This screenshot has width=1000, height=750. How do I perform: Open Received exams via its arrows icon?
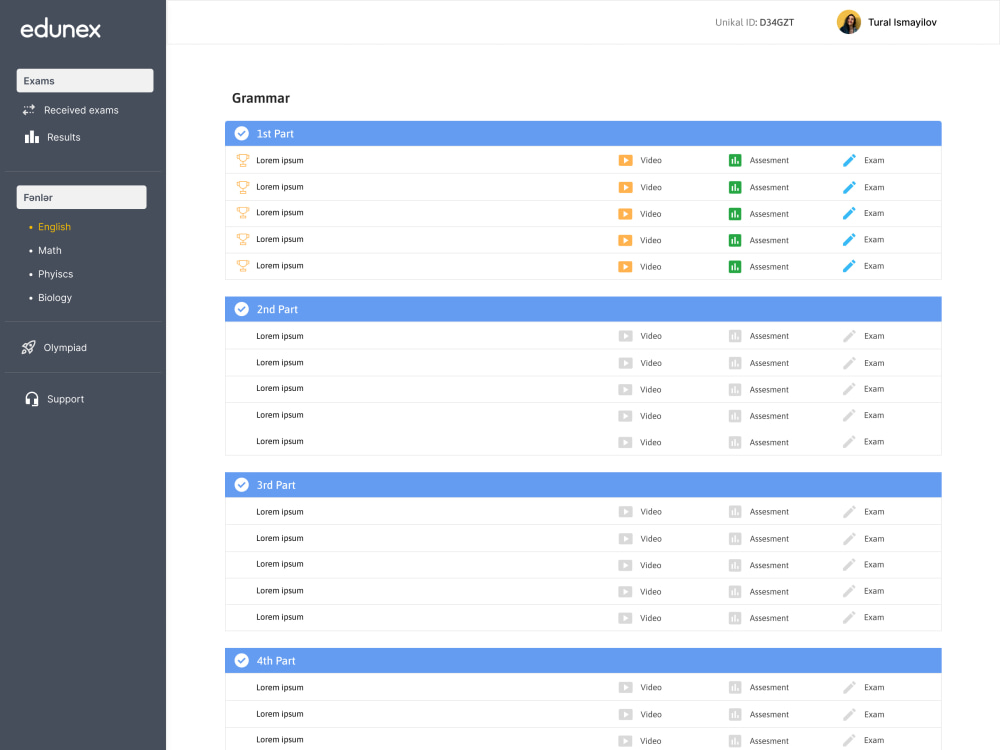pyautogui.click(x=29, y=110)
